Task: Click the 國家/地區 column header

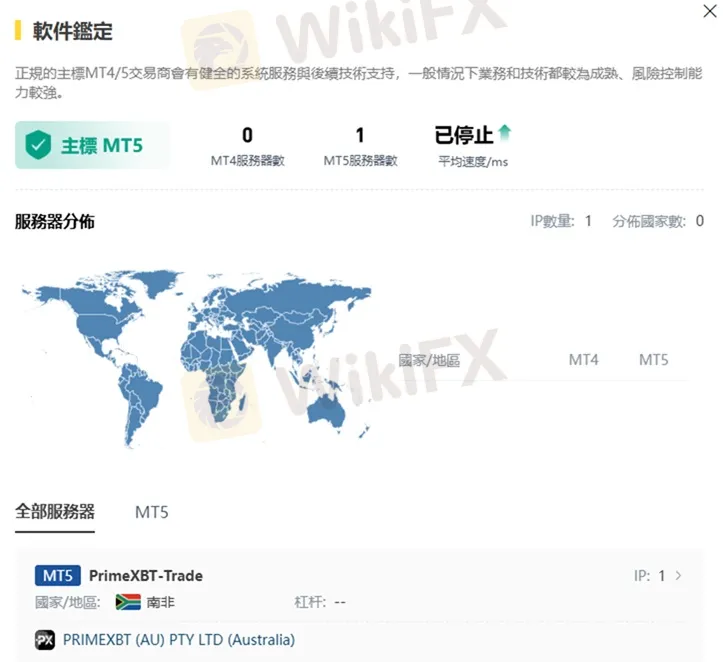Action: pos(429,360)
